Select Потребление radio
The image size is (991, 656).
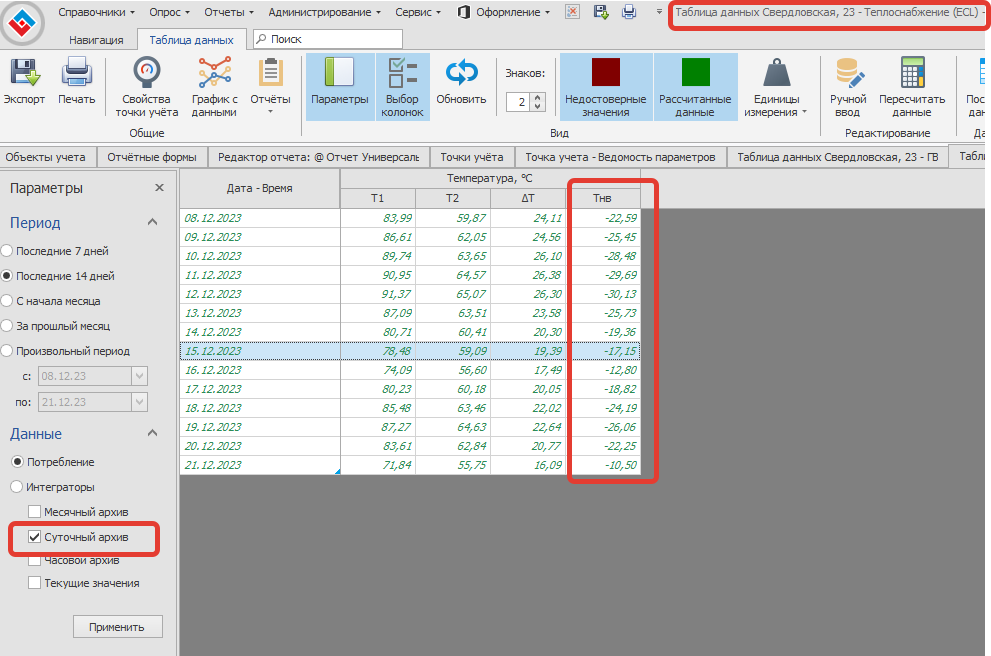18,462
